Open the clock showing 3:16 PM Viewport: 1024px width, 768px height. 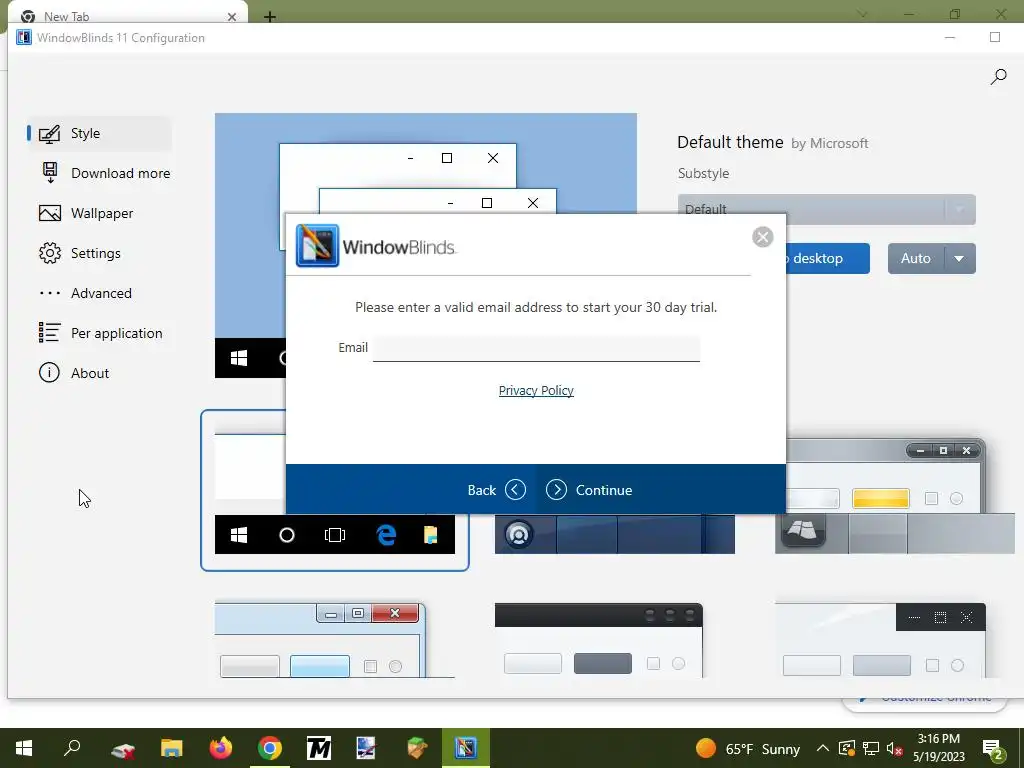tap(938, 748)
